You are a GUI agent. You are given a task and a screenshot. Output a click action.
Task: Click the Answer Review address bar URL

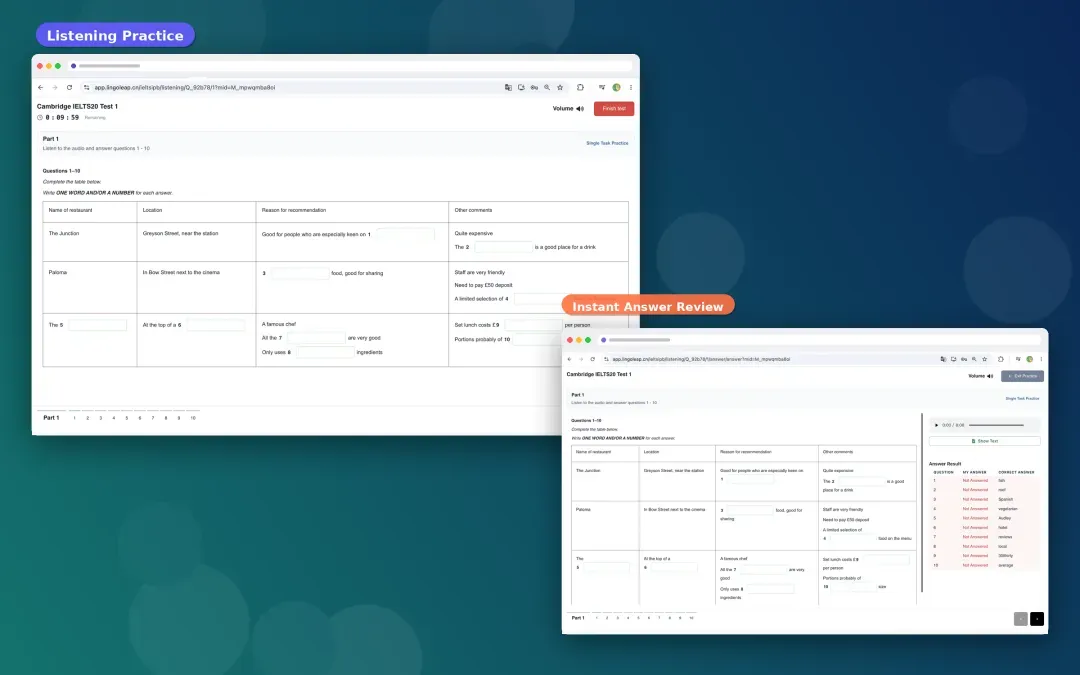[x=701, y=359]
